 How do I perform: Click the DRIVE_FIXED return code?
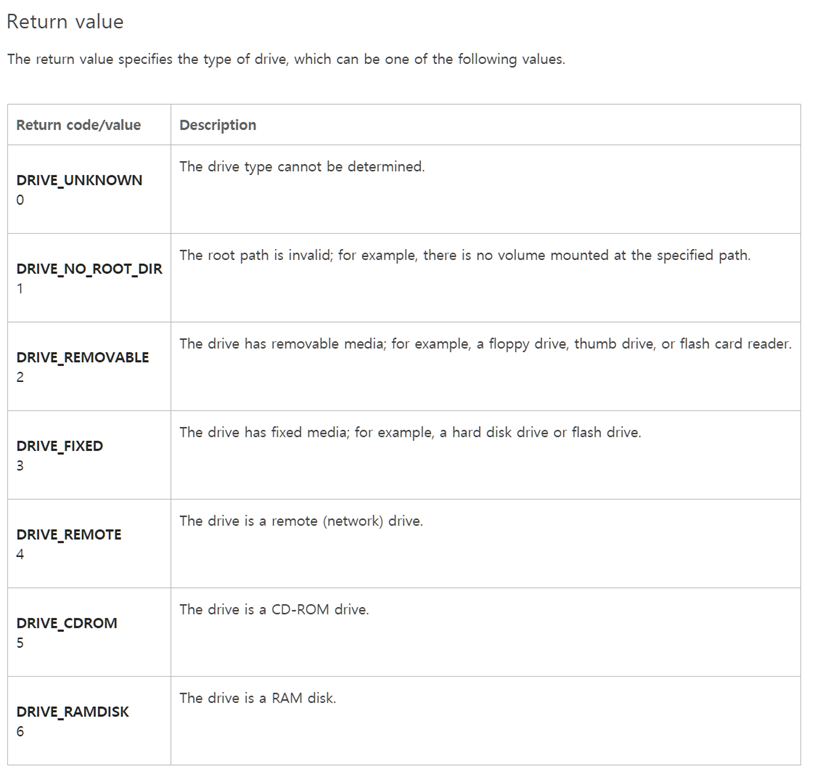(60, 446)
